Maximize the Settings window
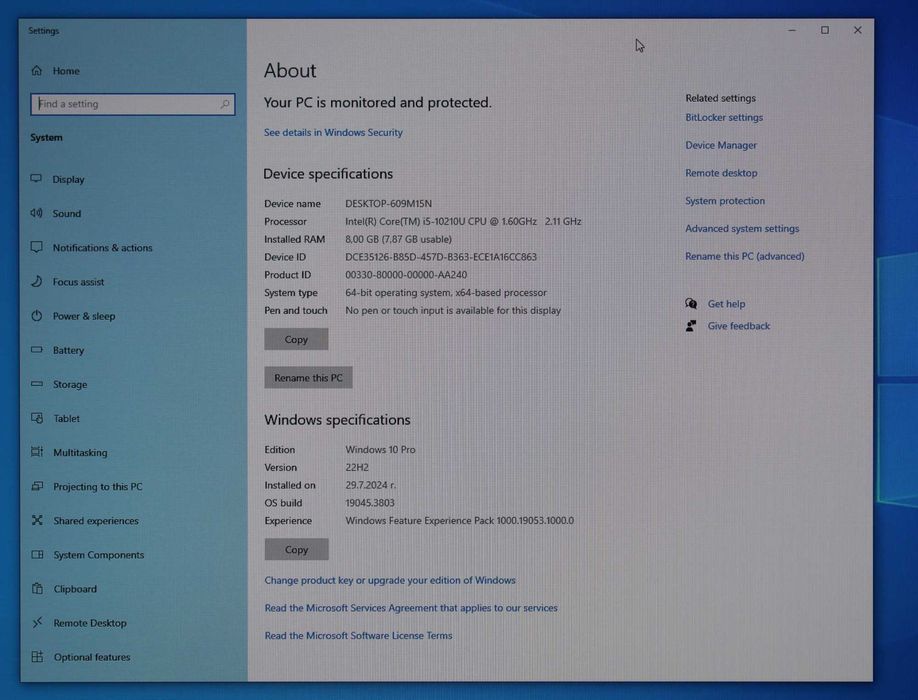 [825, 30]
